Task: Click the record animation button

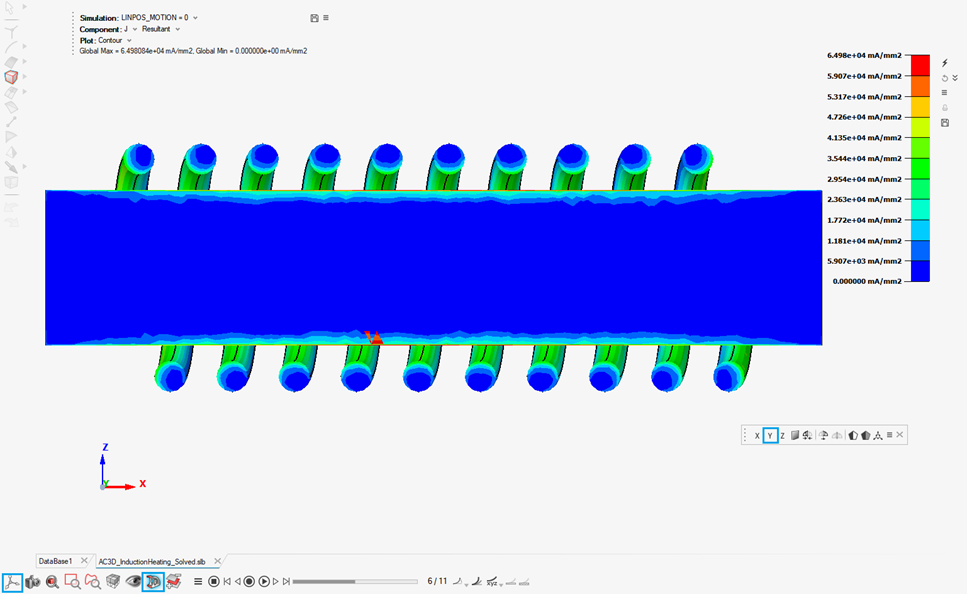Action: click(249, 582)
